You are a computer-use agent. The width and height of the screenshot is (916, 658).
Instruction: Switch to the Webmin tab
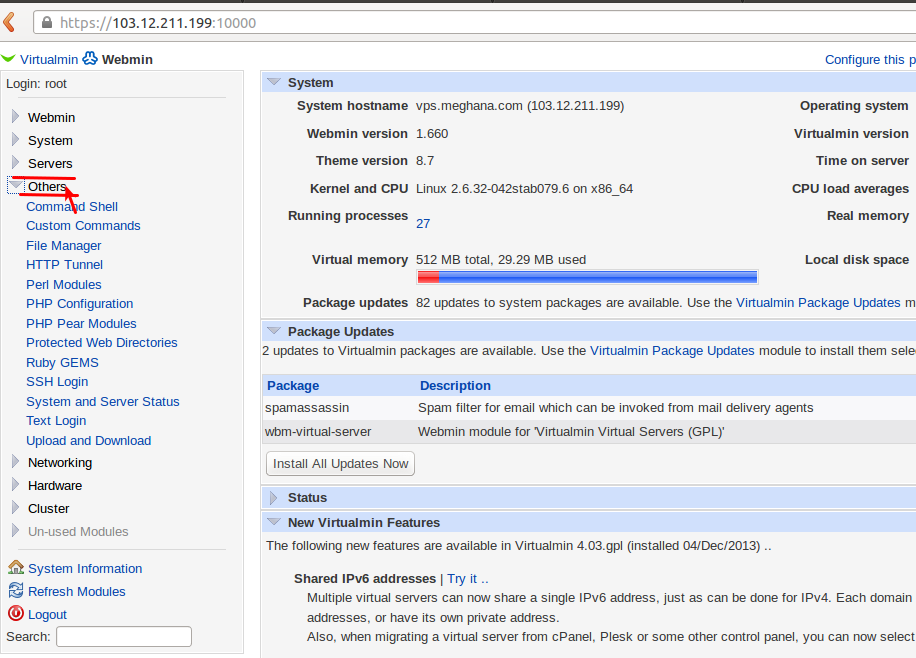(127, 60)
